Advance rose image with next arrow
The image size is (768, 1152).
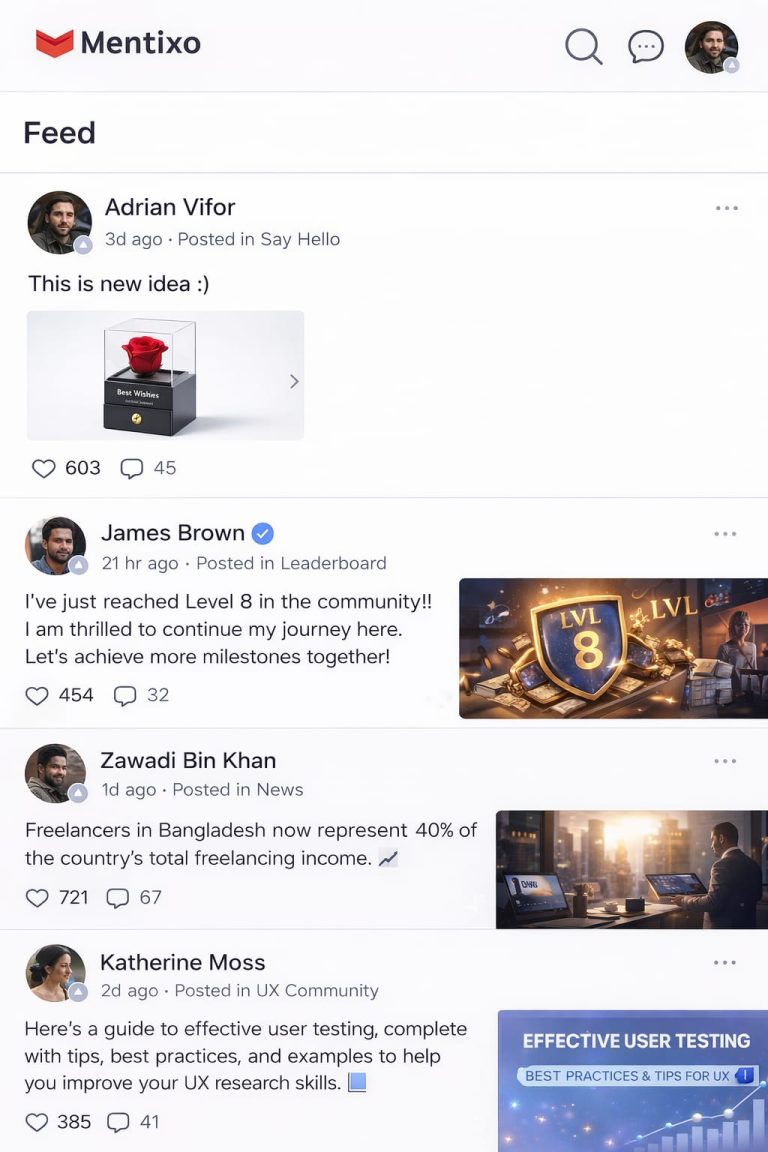click(x=294, y=381)
